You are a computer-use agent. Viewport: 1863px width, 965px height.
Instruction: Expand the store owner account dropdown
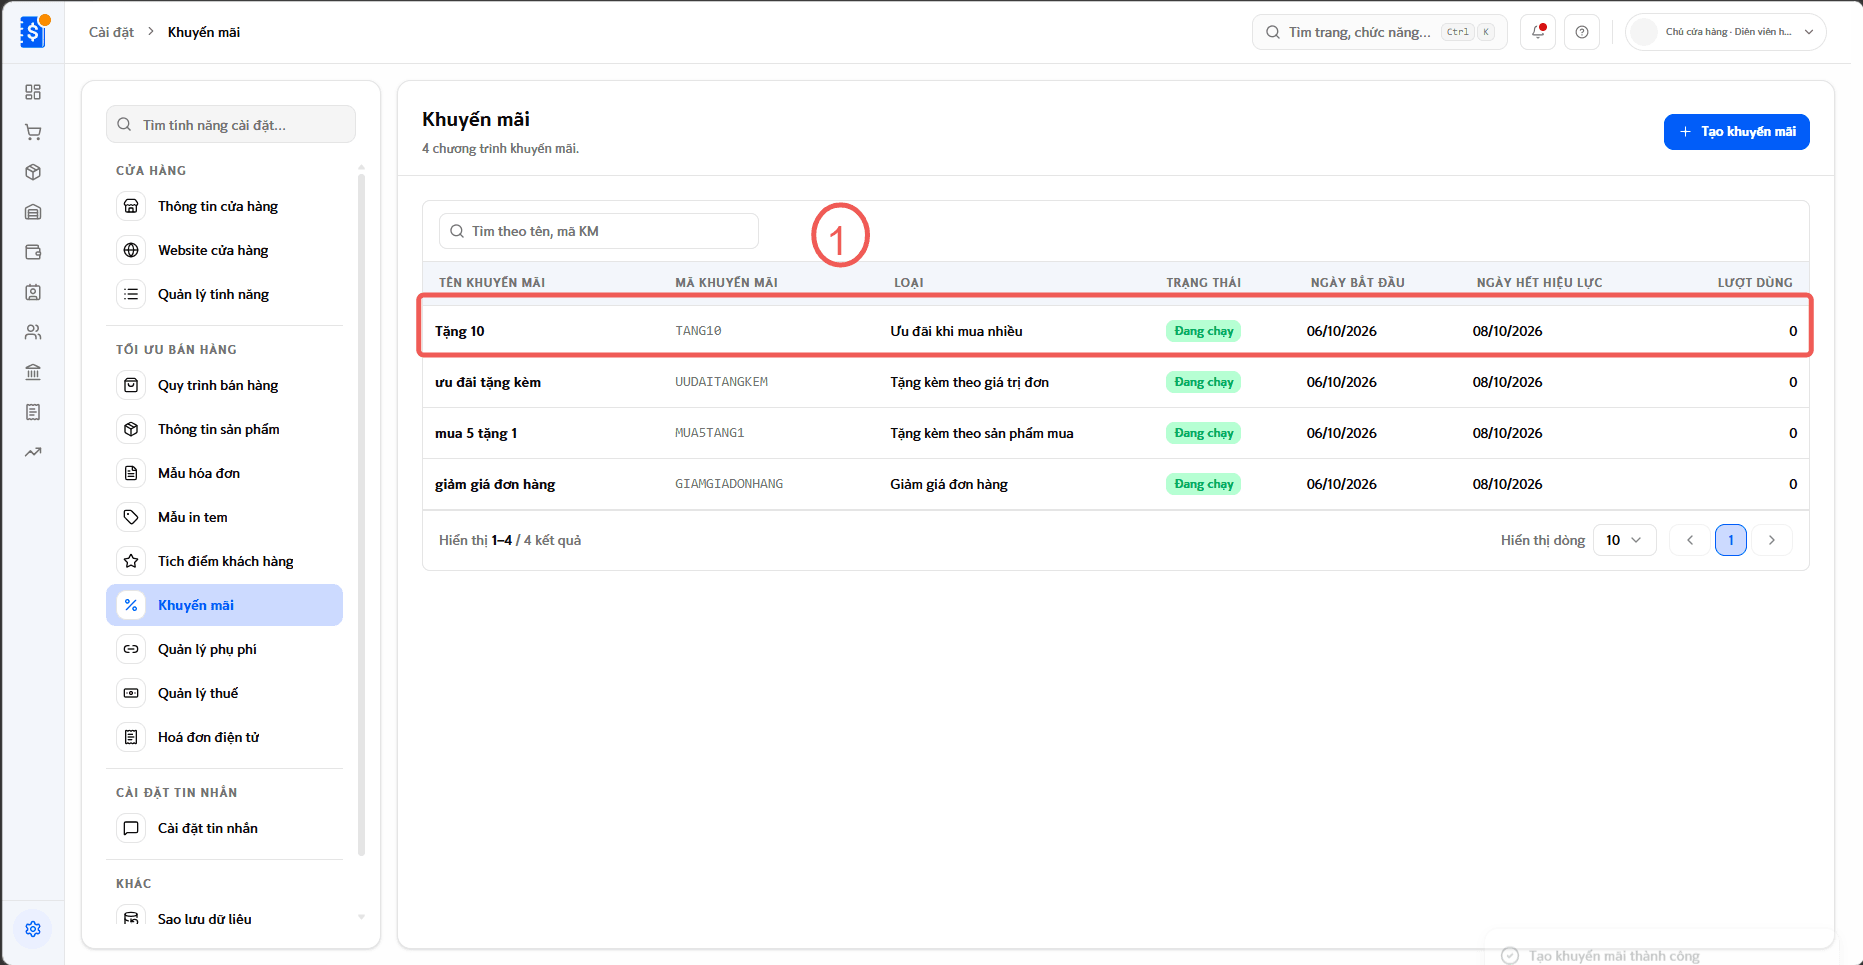pyautogui.click(x=1726, y=32)
